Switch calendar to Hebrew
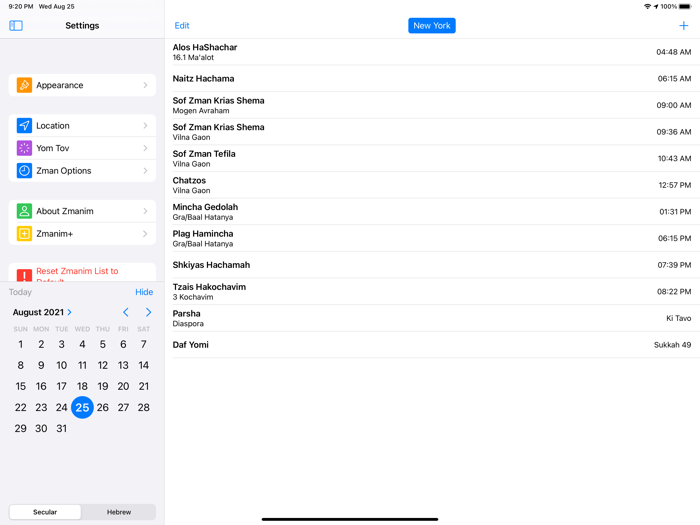 pyautogui.click(x=119, y=512)
